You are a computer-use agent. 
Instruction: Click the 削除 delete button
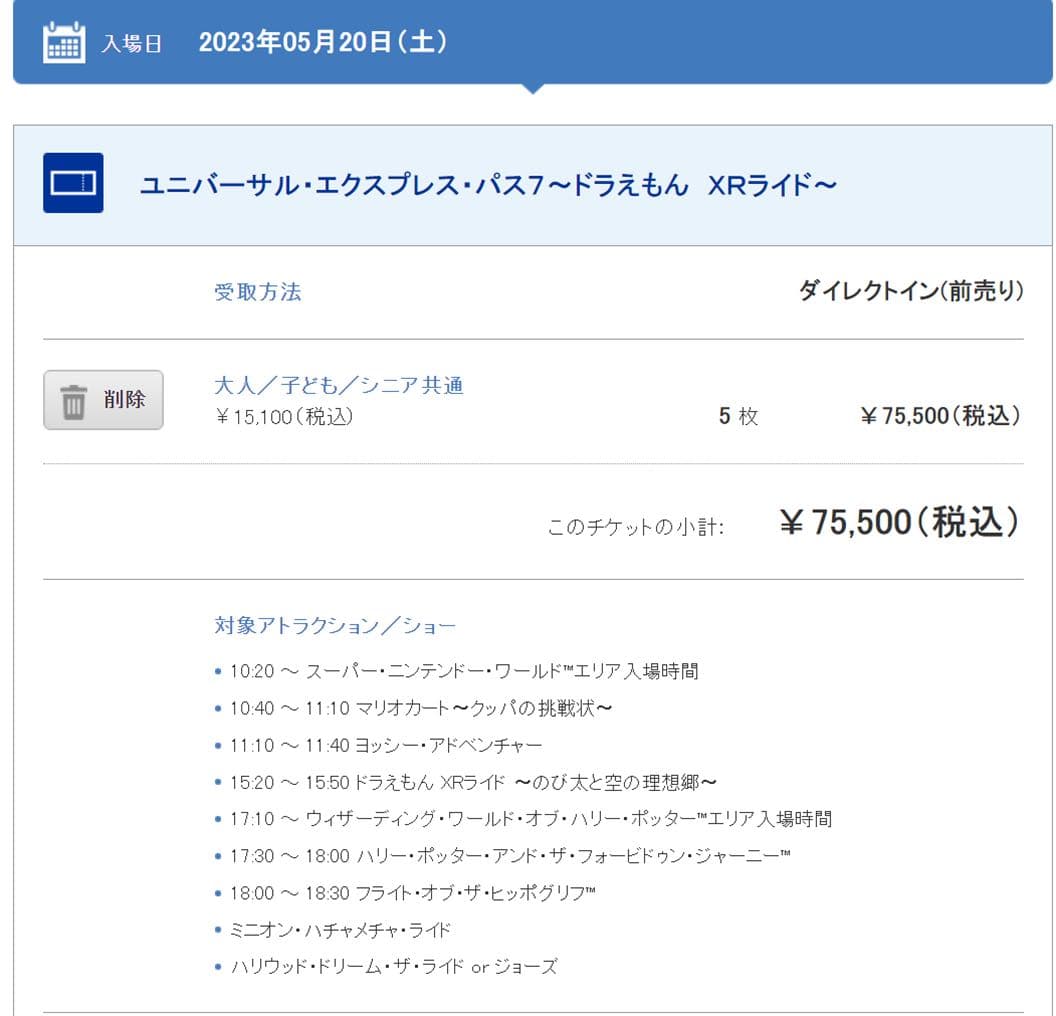point(104,400)
